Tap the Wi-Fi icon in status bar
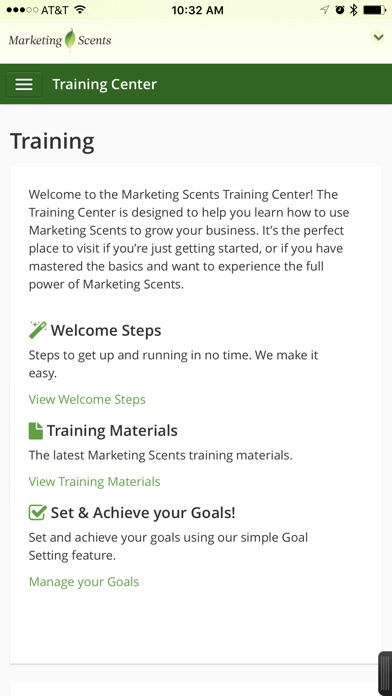This screenshot has height=696, width=392. tap(80, 10)
